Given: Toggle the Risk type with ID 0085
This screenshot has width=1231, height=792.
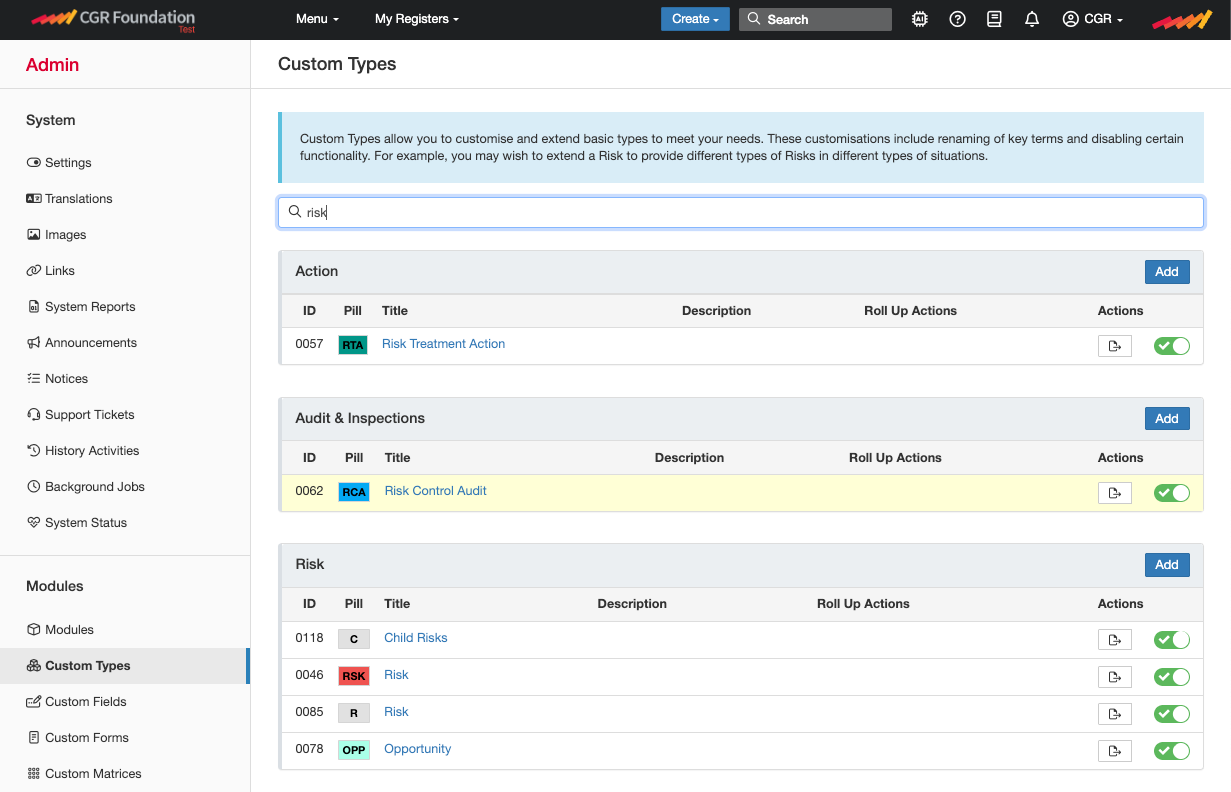Looking at the screenshot, I should 1171,714.
